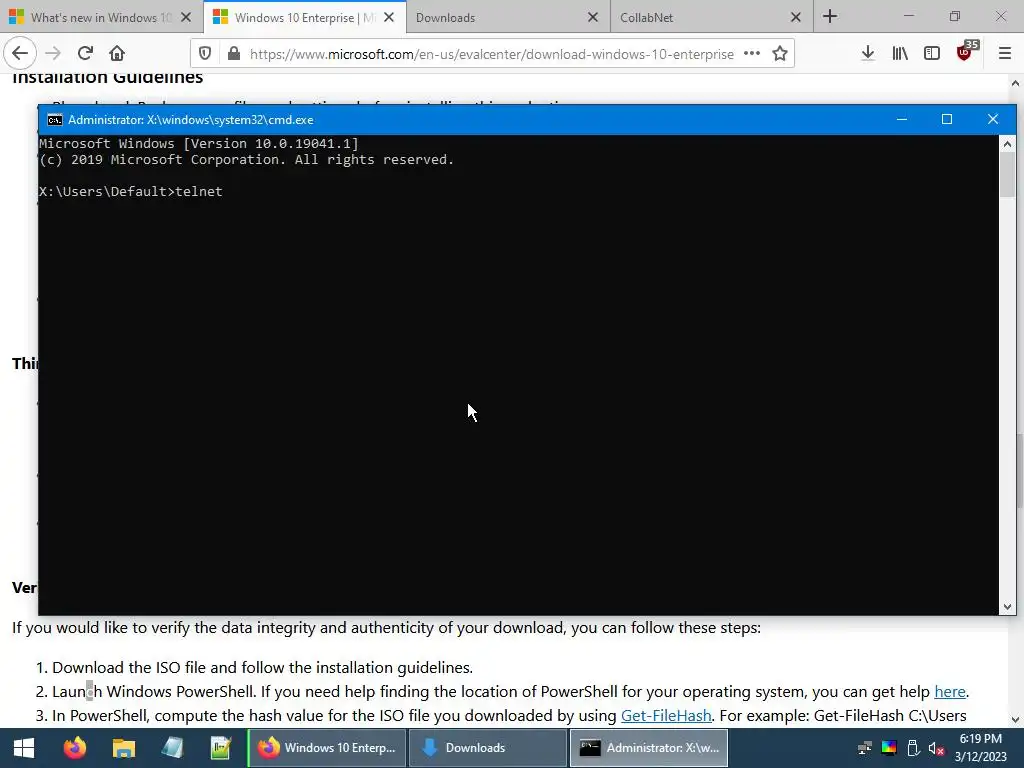Close the What's new in Windows tab
Image resolution: width=1024 pixels, height=768 pixels.
[x=186, y=17]
